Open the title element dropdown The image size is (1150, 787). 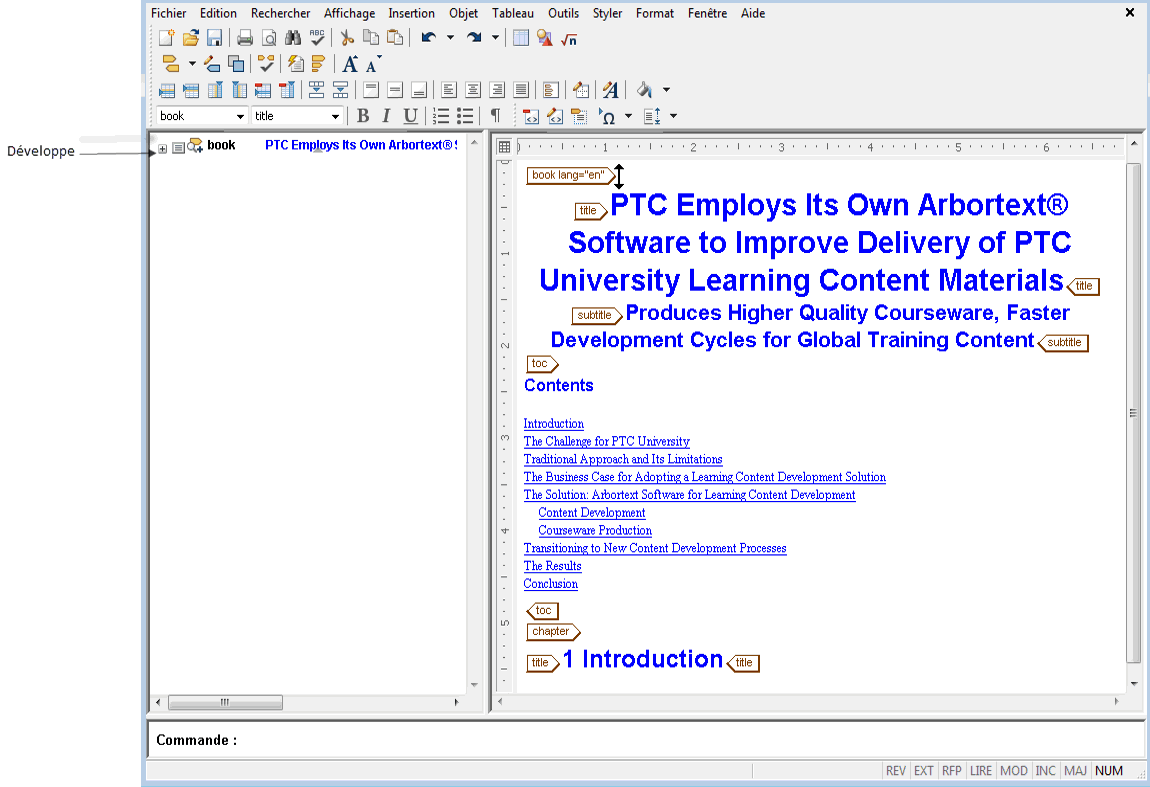335,117
